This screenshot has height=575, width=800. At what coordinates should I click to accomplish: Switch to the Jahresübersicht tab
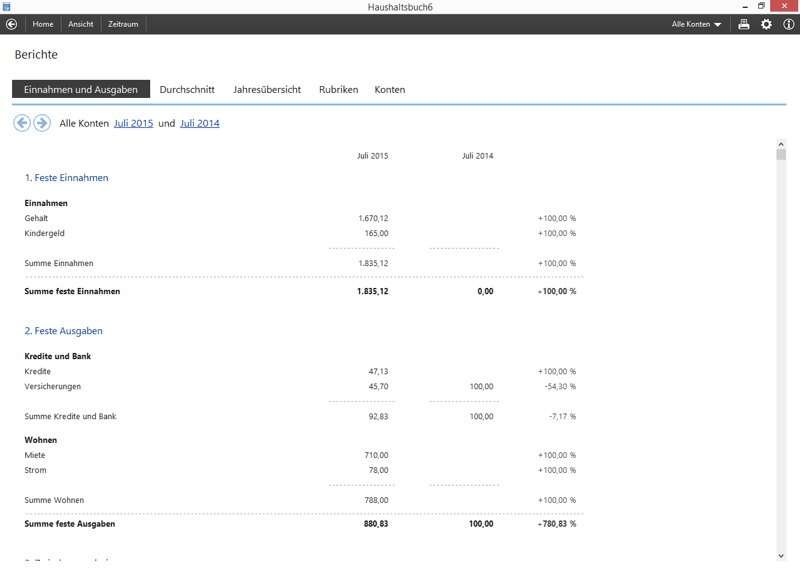point(267,90)
